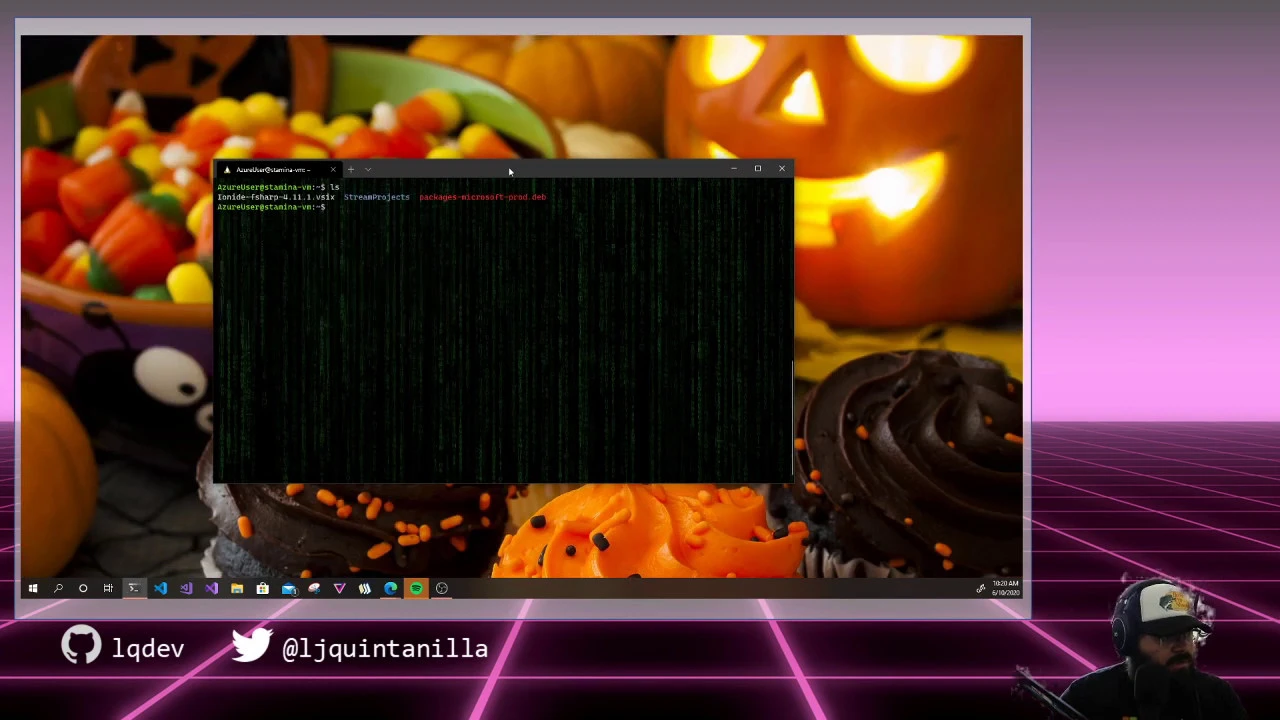Image resolution: width=1280 pixels, height=720 pixels.
Task: Select Windows Terminal taskbar icon
Action: point(133,588)
